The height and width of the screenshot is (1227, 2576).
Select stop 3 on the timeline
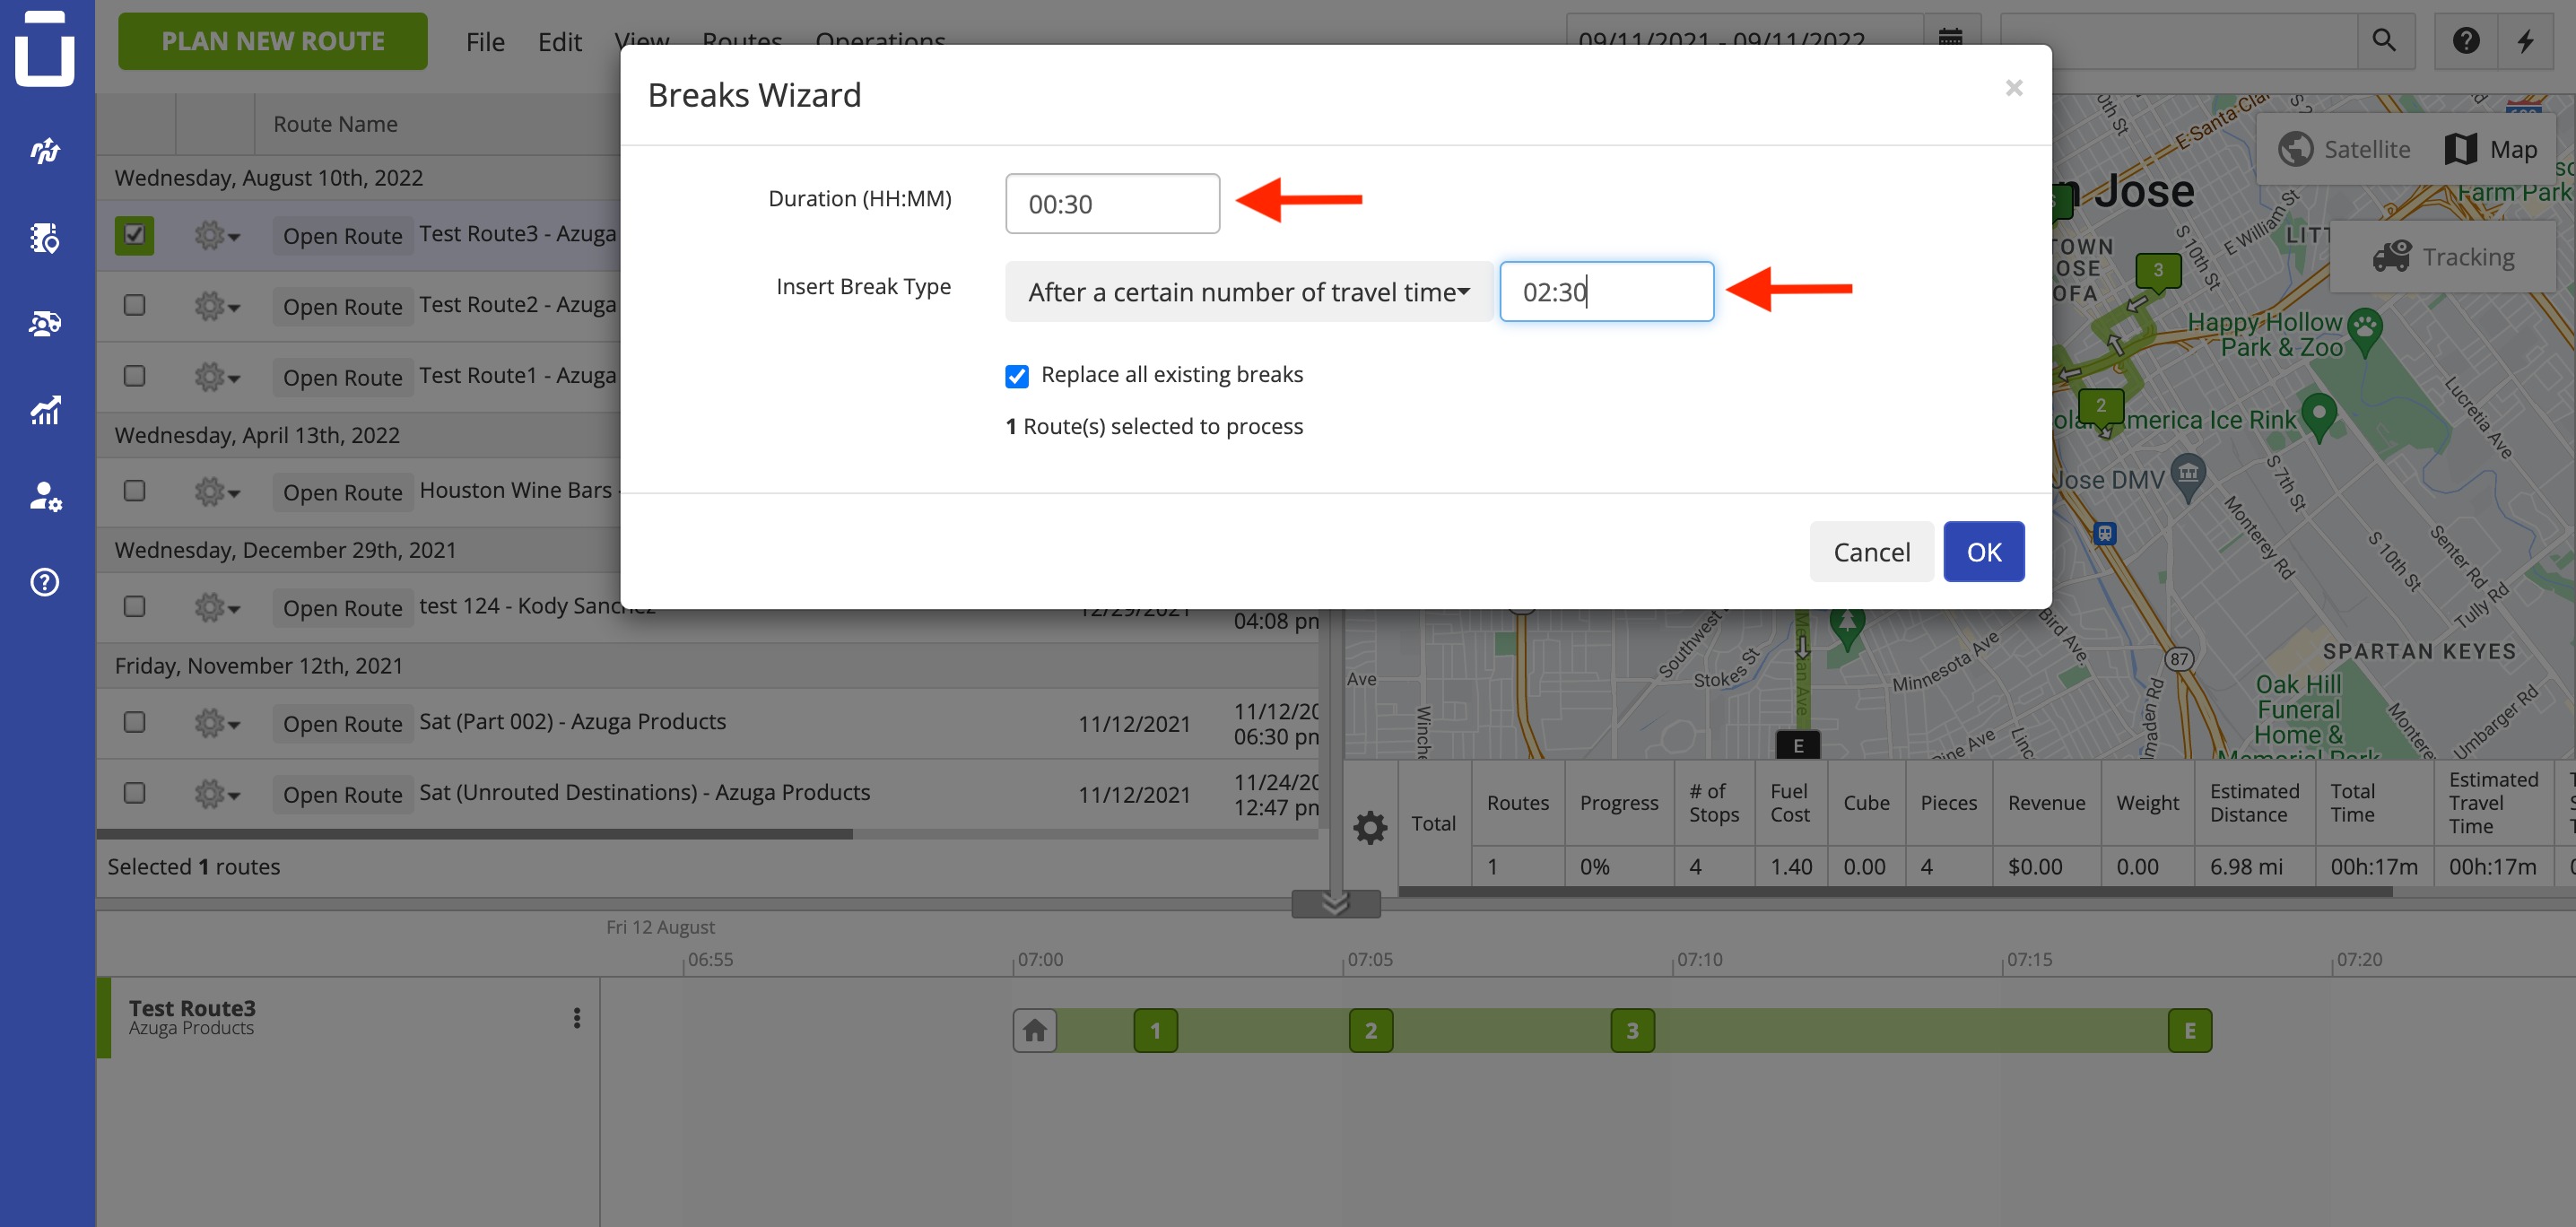click(x=1632, y=1030)
